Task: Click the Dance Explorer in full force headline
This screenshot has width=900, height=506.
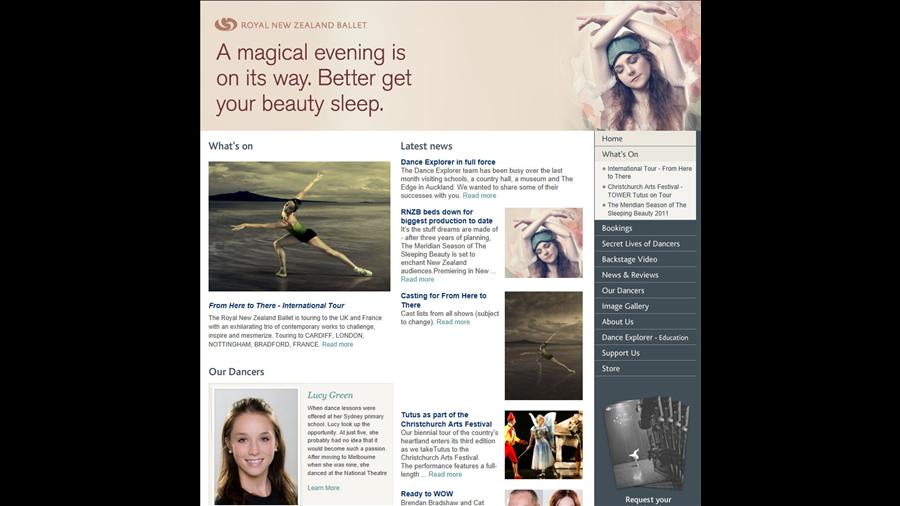Action: coord(448,162)
